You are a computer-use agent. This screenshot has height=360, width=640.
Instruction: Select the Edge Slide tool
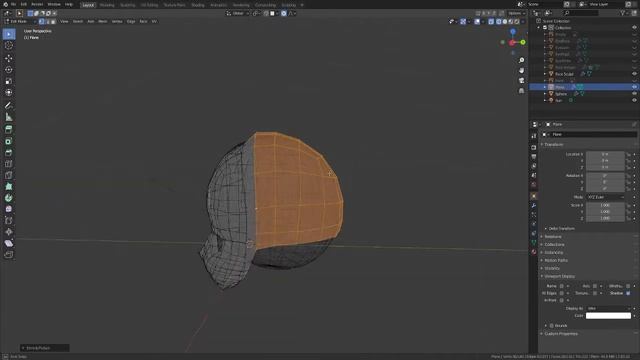tap(9, 220)
